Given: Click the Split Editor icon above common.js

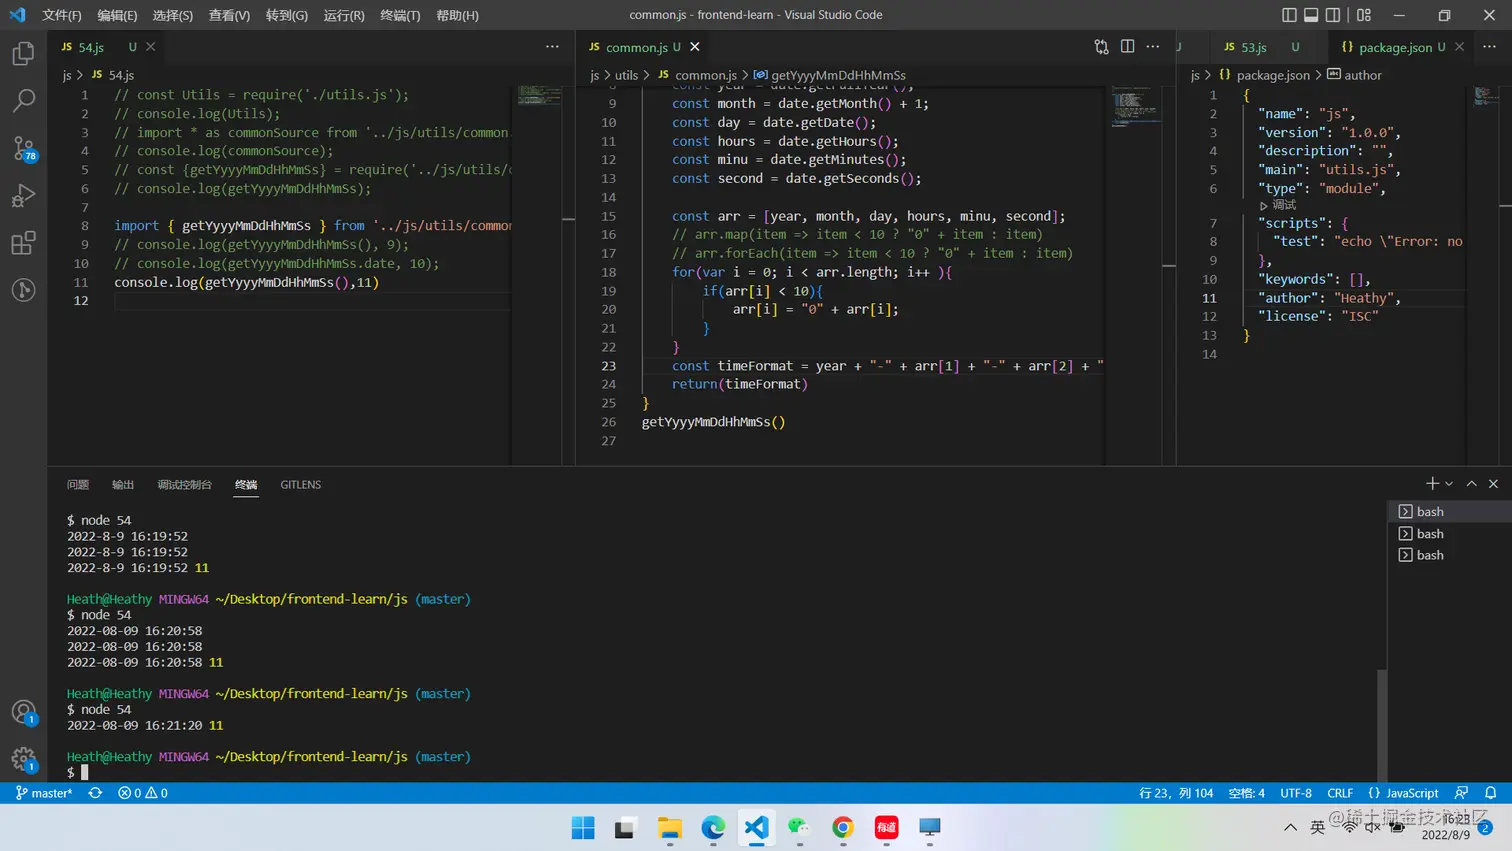Looking at the screenshot, I should click(x=1128, y=47).
